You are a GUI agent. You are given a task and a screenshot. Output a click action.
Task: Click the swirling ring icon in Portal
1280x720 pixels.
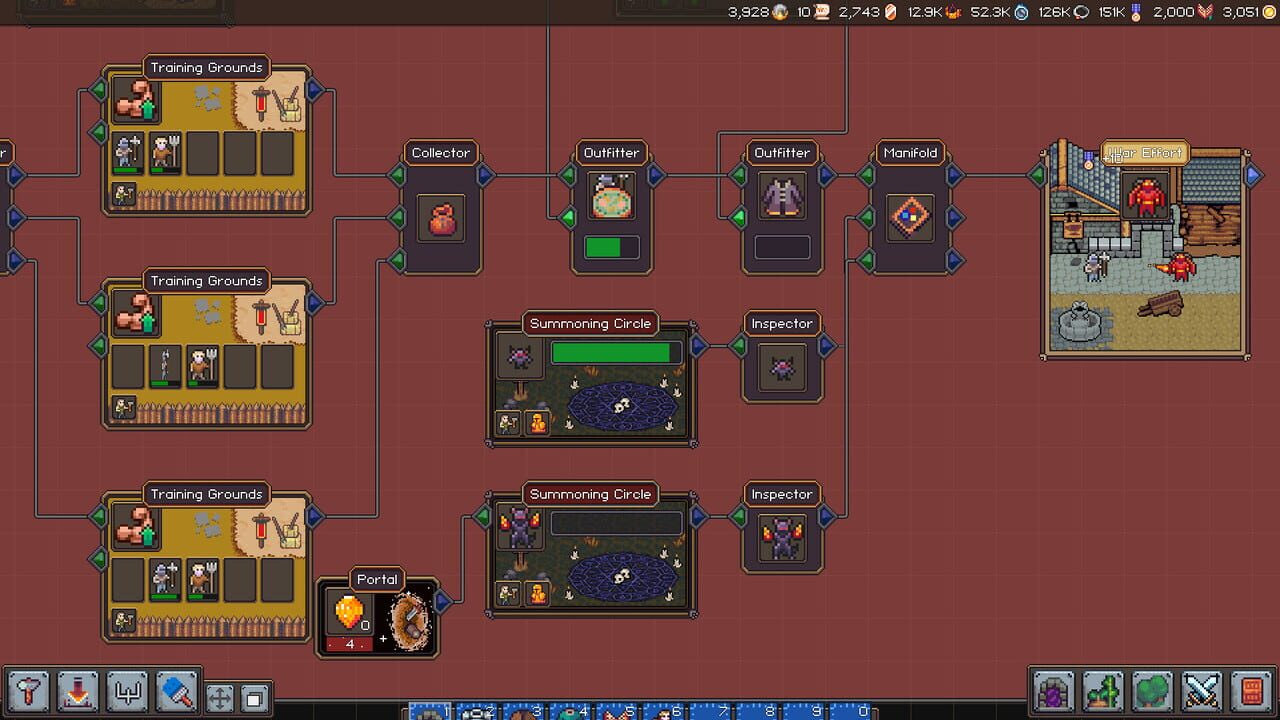pos(409,621)
